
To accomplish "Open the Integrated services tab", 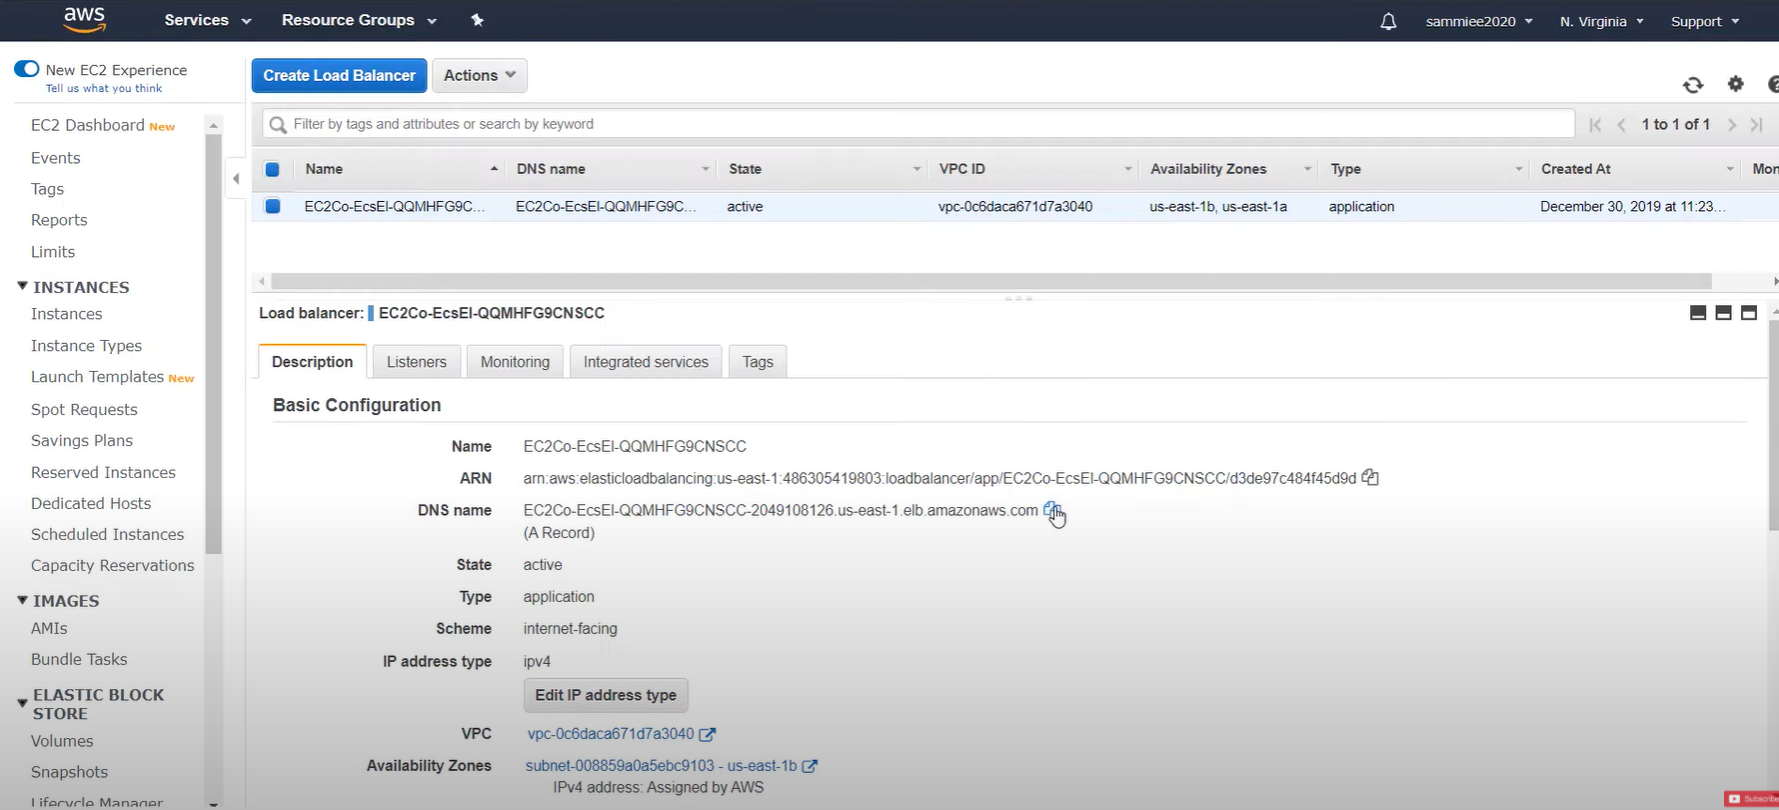I will [646, 362].
